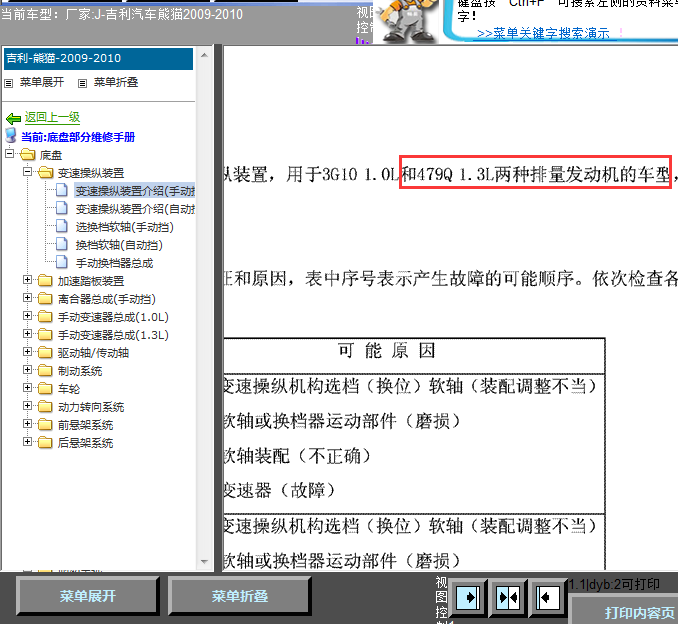This screenshot has width=678, height=628.
Task: Click 菜单折叠 at the sidebar top
Action: [116, 82]
